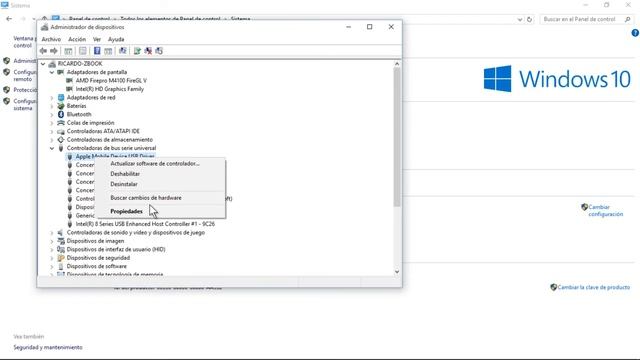
Task: Click the Colas de impresión printer icon
Action: tap(61, 123)
